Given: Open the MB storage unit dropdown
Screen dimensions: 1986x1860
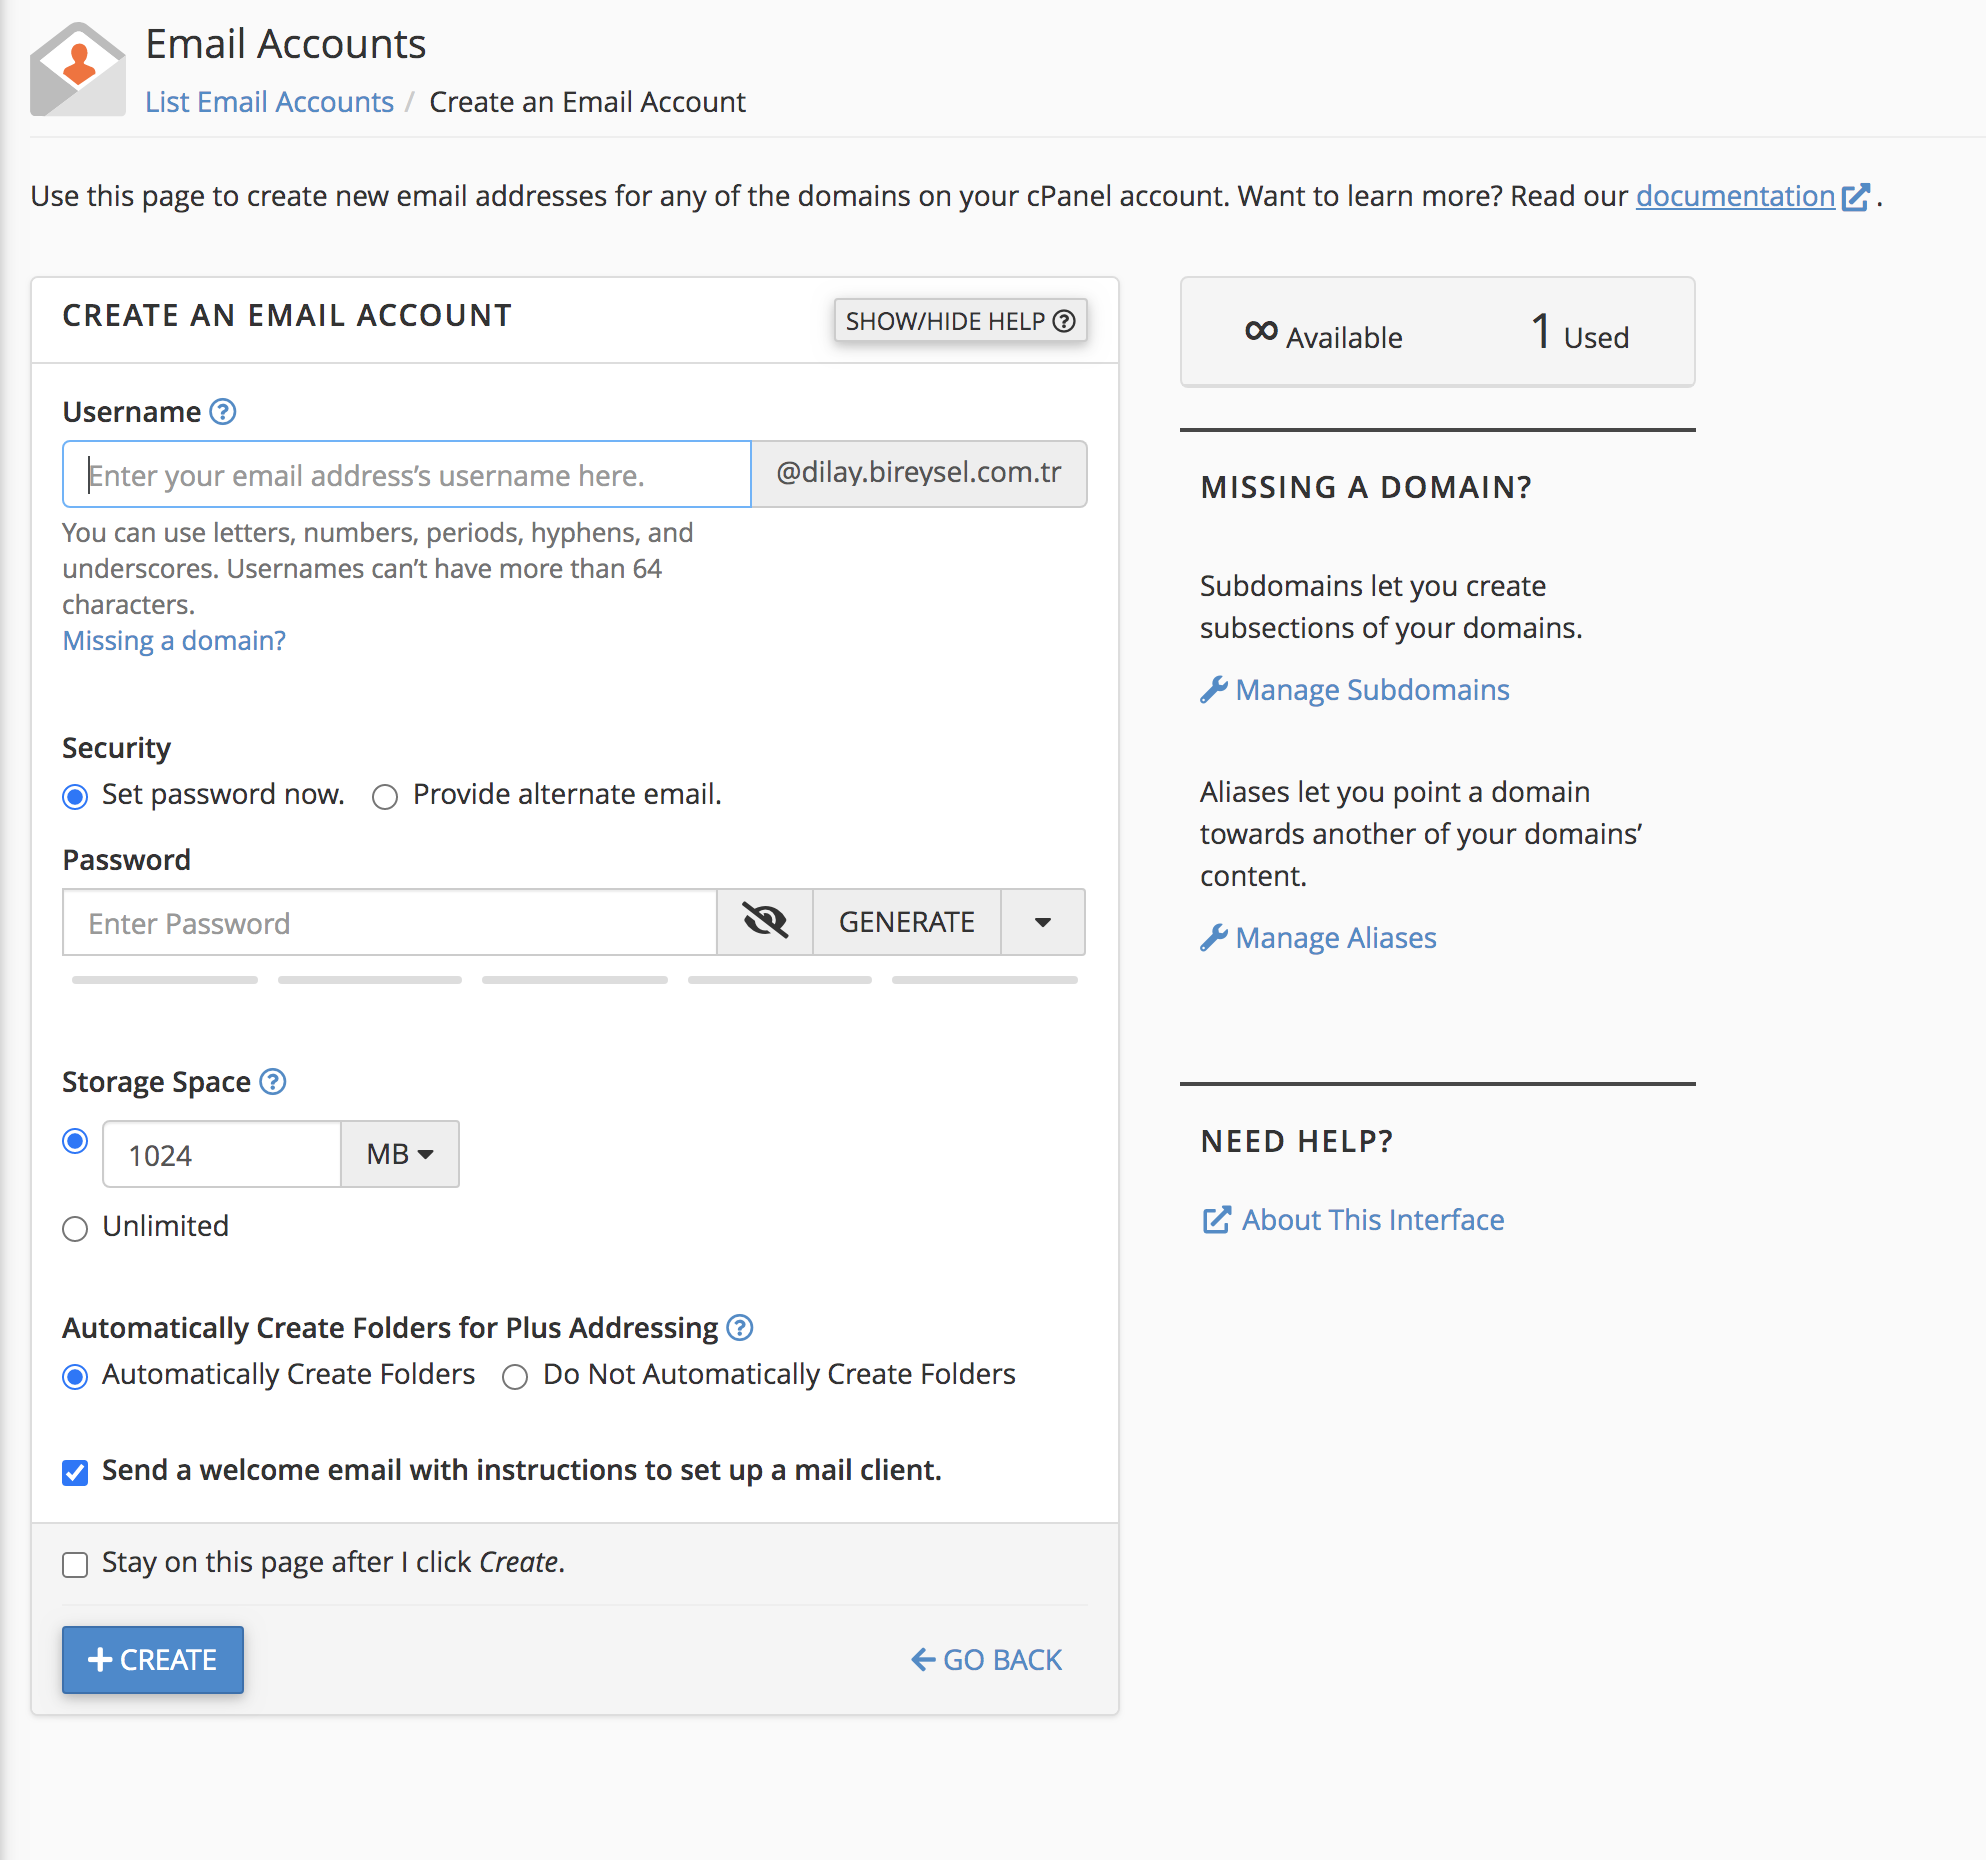Looking at the screenshot, I should [400, 1154].
